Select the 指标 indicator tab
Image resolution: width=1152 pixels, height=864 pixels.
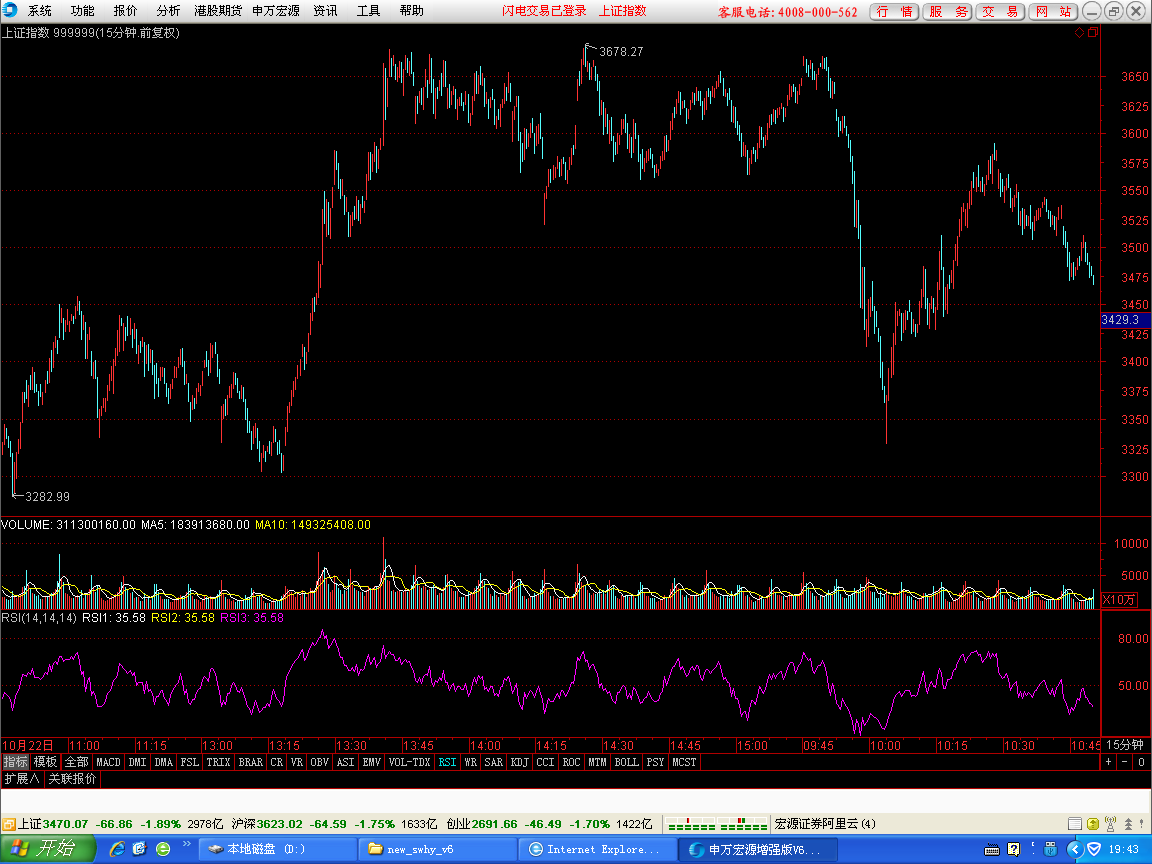click(x=15, y=762)
